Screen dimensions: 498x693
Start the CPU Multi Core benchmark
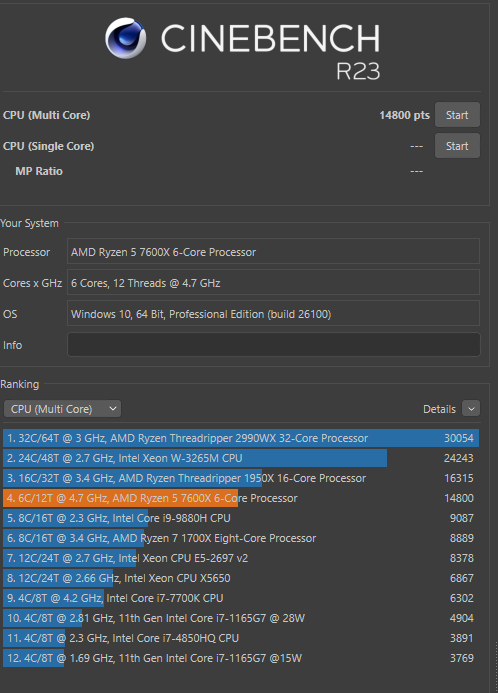(457, 115)
